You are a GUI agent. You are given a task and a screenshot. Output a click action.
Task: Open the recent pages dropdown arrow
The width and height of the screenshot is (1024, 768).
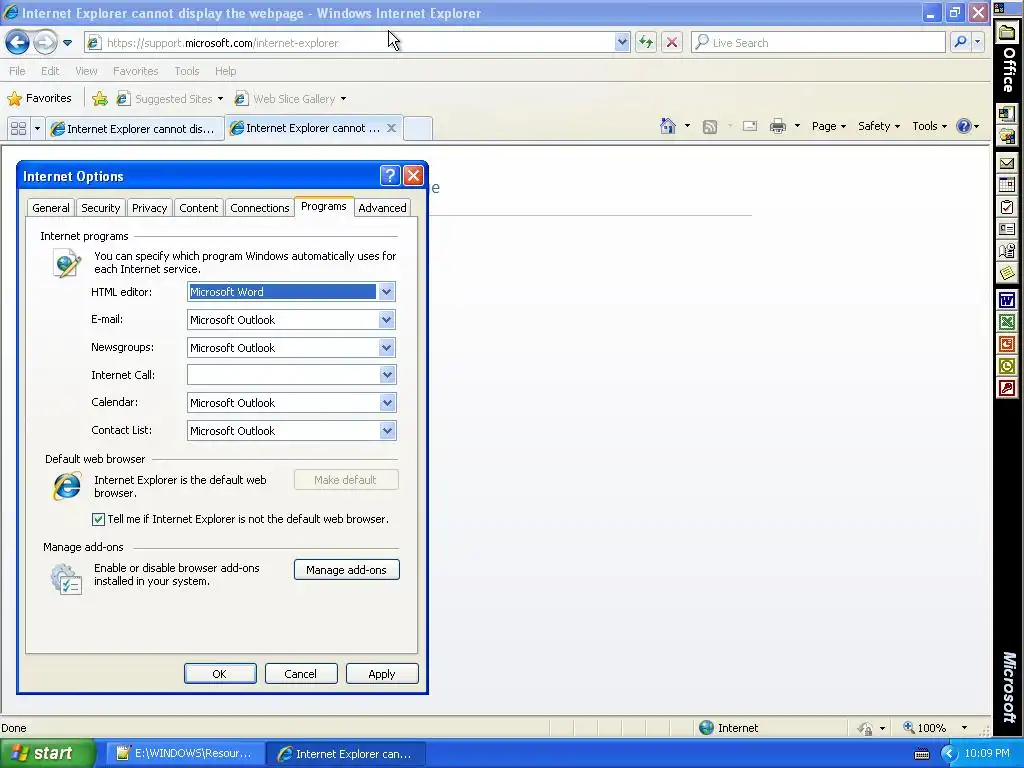pyautogui.click(x=67, y=43)
